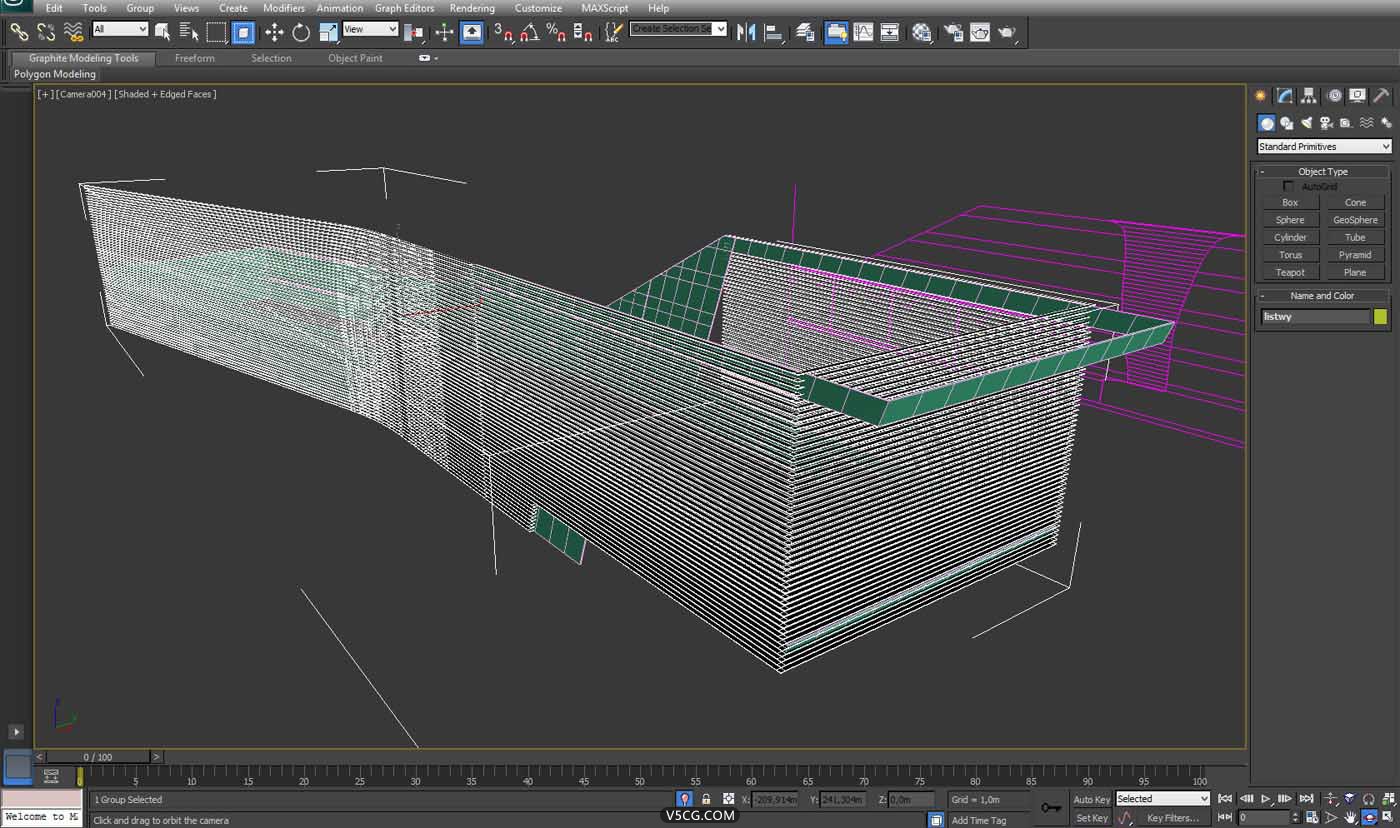Switch to Display command panel tab
This screenshot has height=828, width=1400.
click(x=1357, y=96)
